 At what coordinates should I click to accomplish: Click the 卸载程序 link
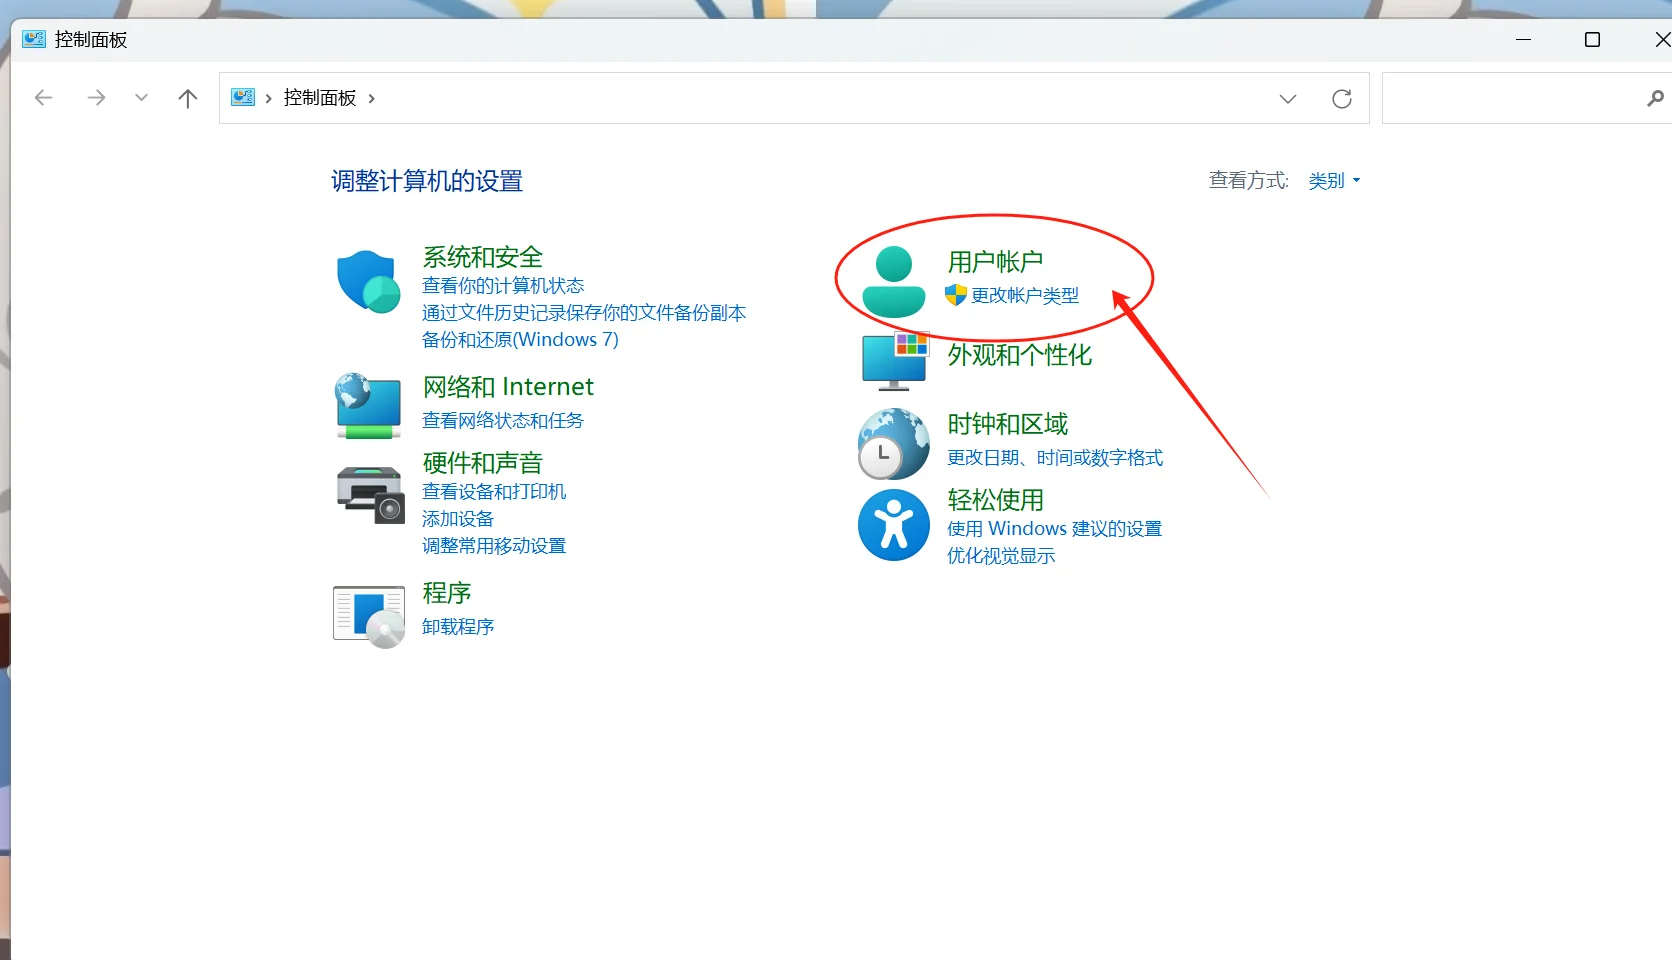point(458,627)
